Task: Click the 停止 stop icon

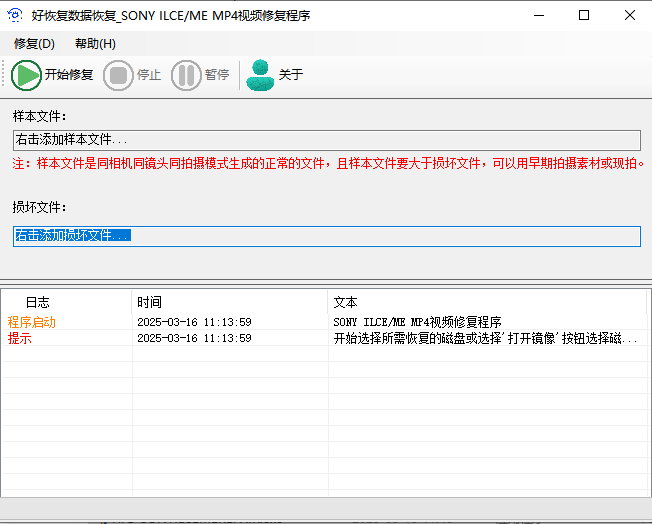Action: click(x=118, y=75)
